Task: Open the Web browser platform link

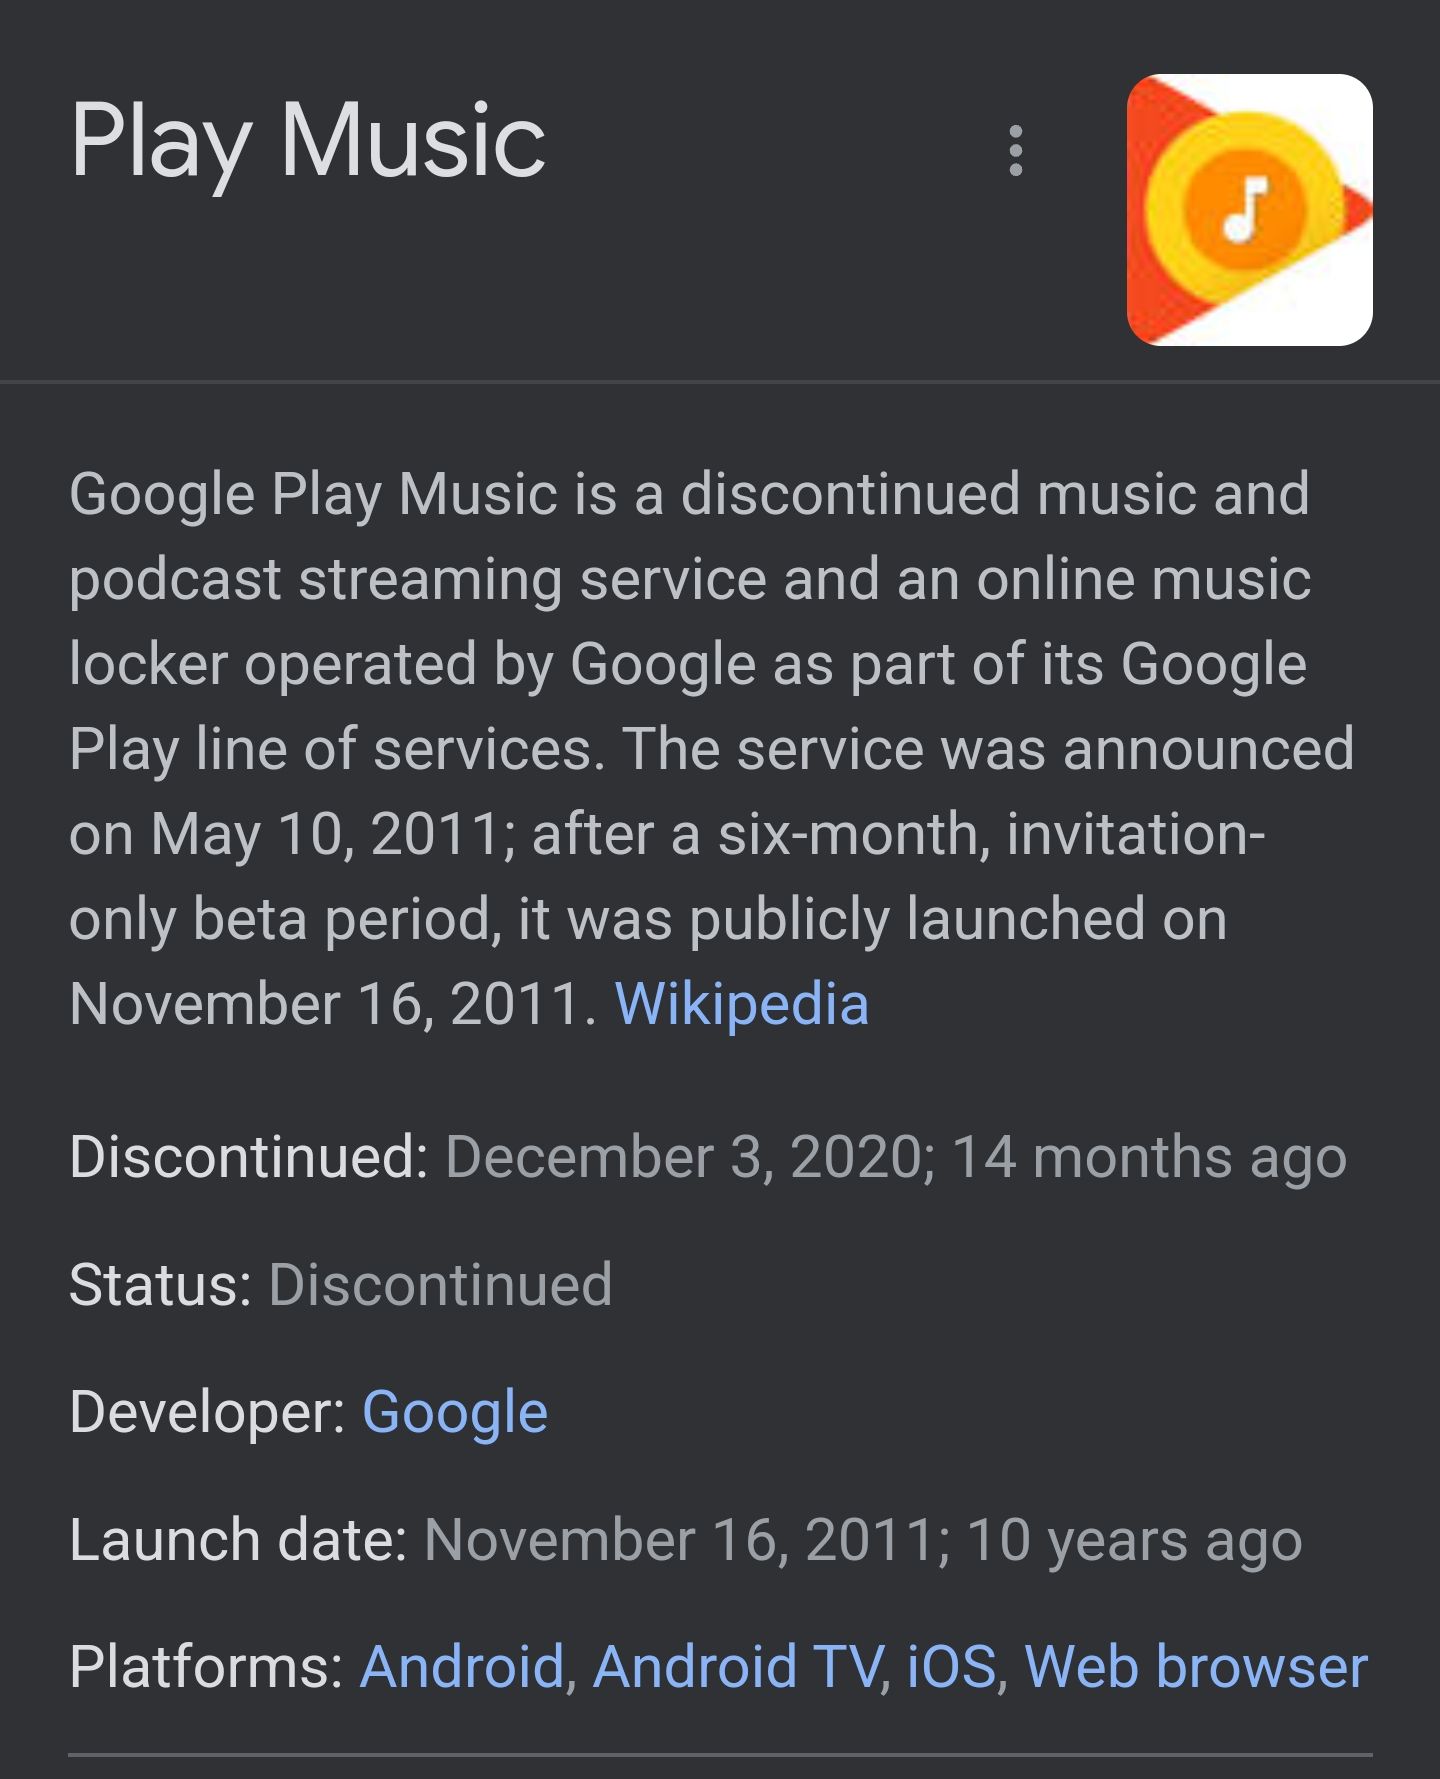Action: [x=1196, y=1667]
